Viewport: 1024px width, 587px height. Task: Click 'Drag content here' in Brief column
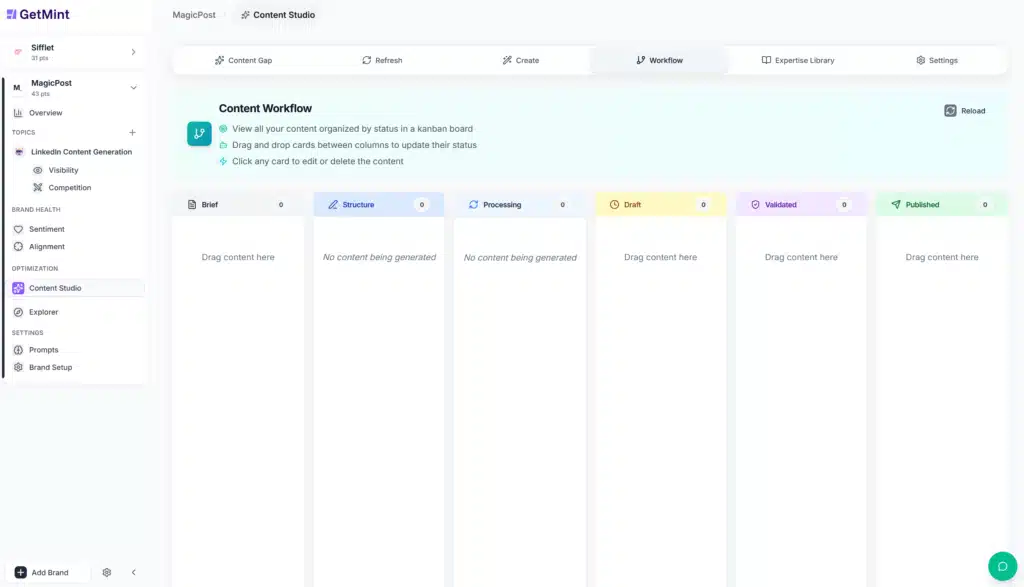238,257
